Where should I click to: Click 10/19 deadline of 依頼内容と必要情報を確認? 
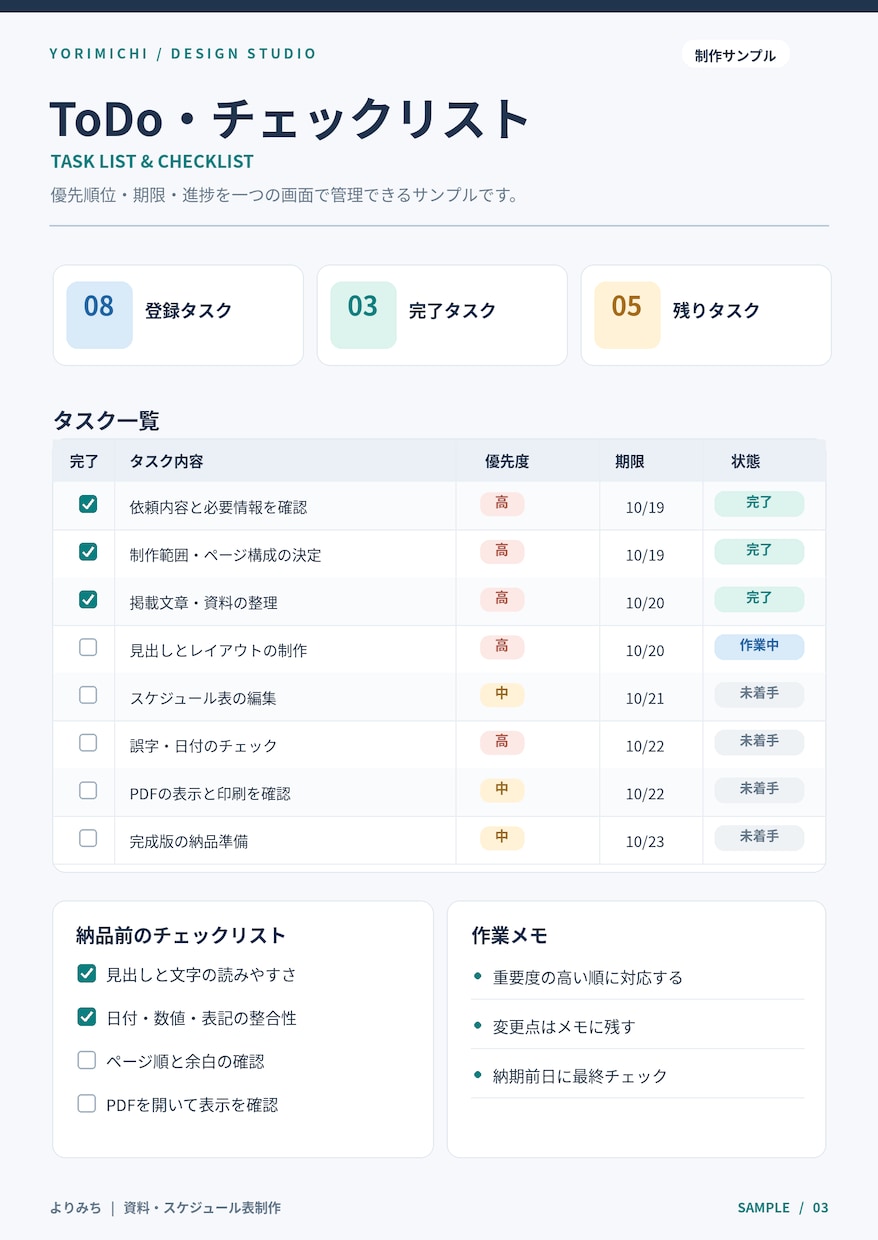click(x=645, y=507)
